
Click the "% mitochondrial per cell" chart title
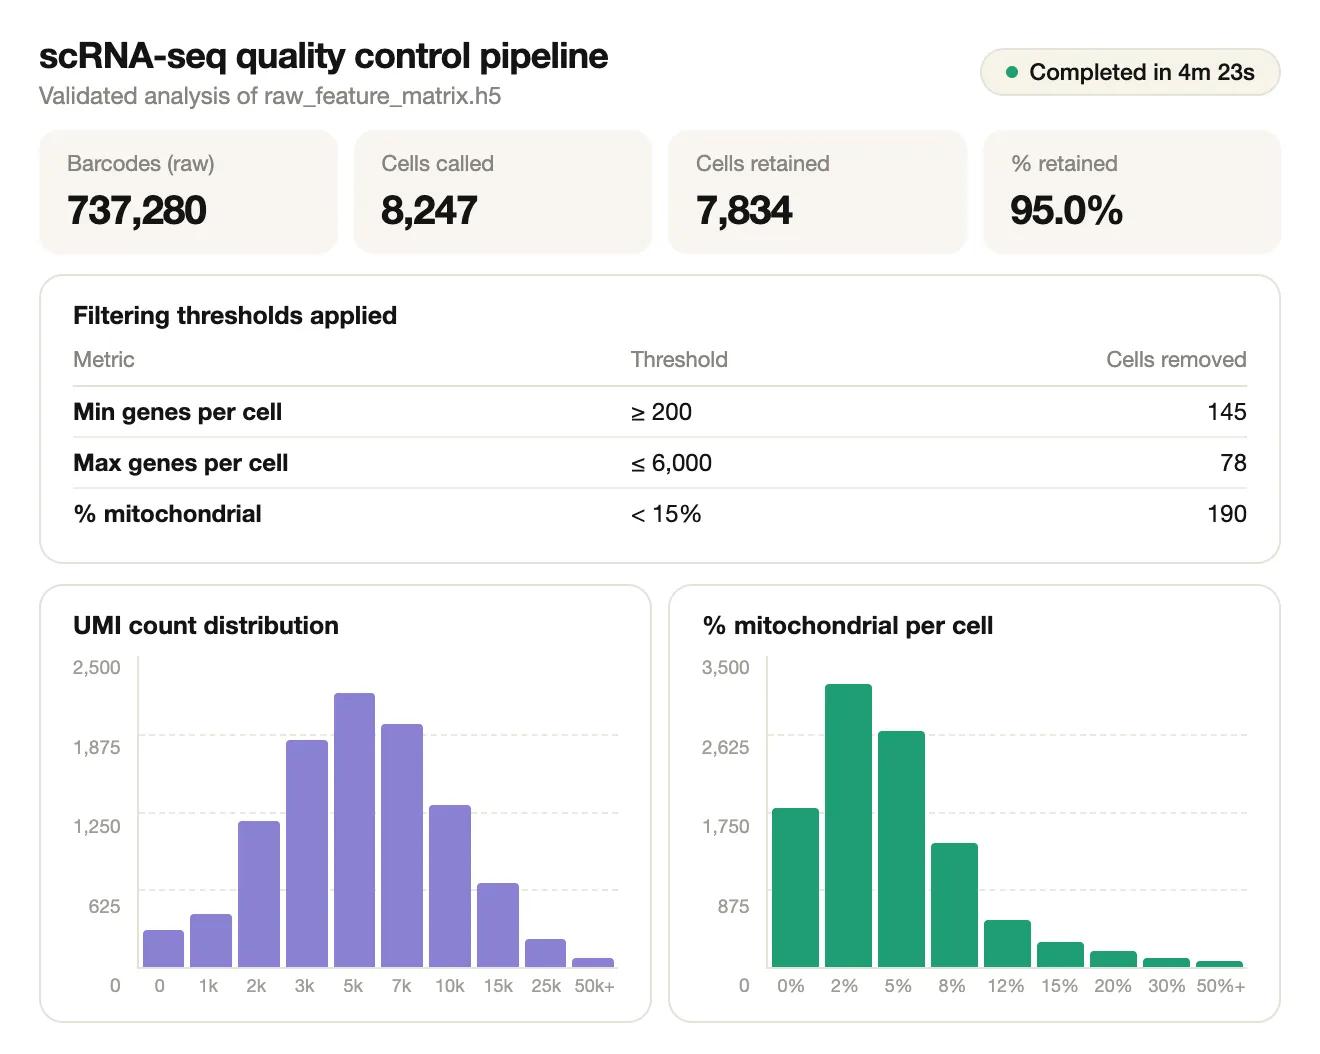848,626
